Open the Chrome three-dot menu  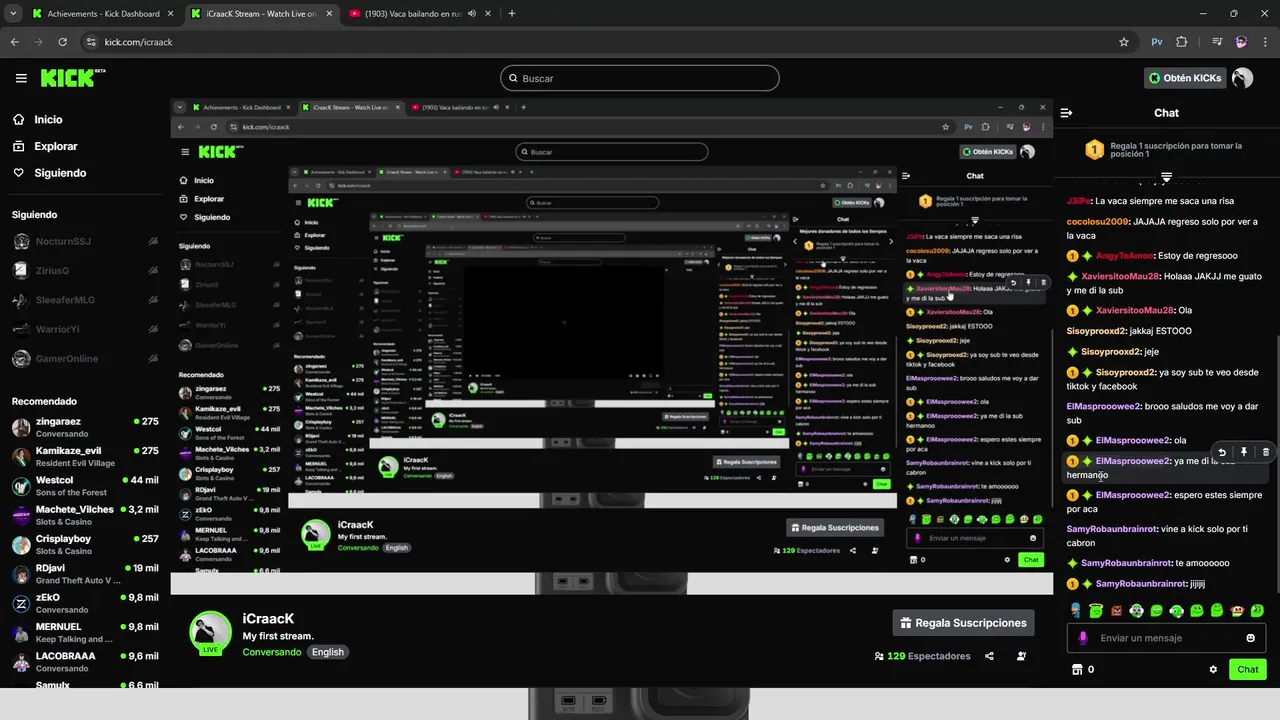coord(1265,42)
